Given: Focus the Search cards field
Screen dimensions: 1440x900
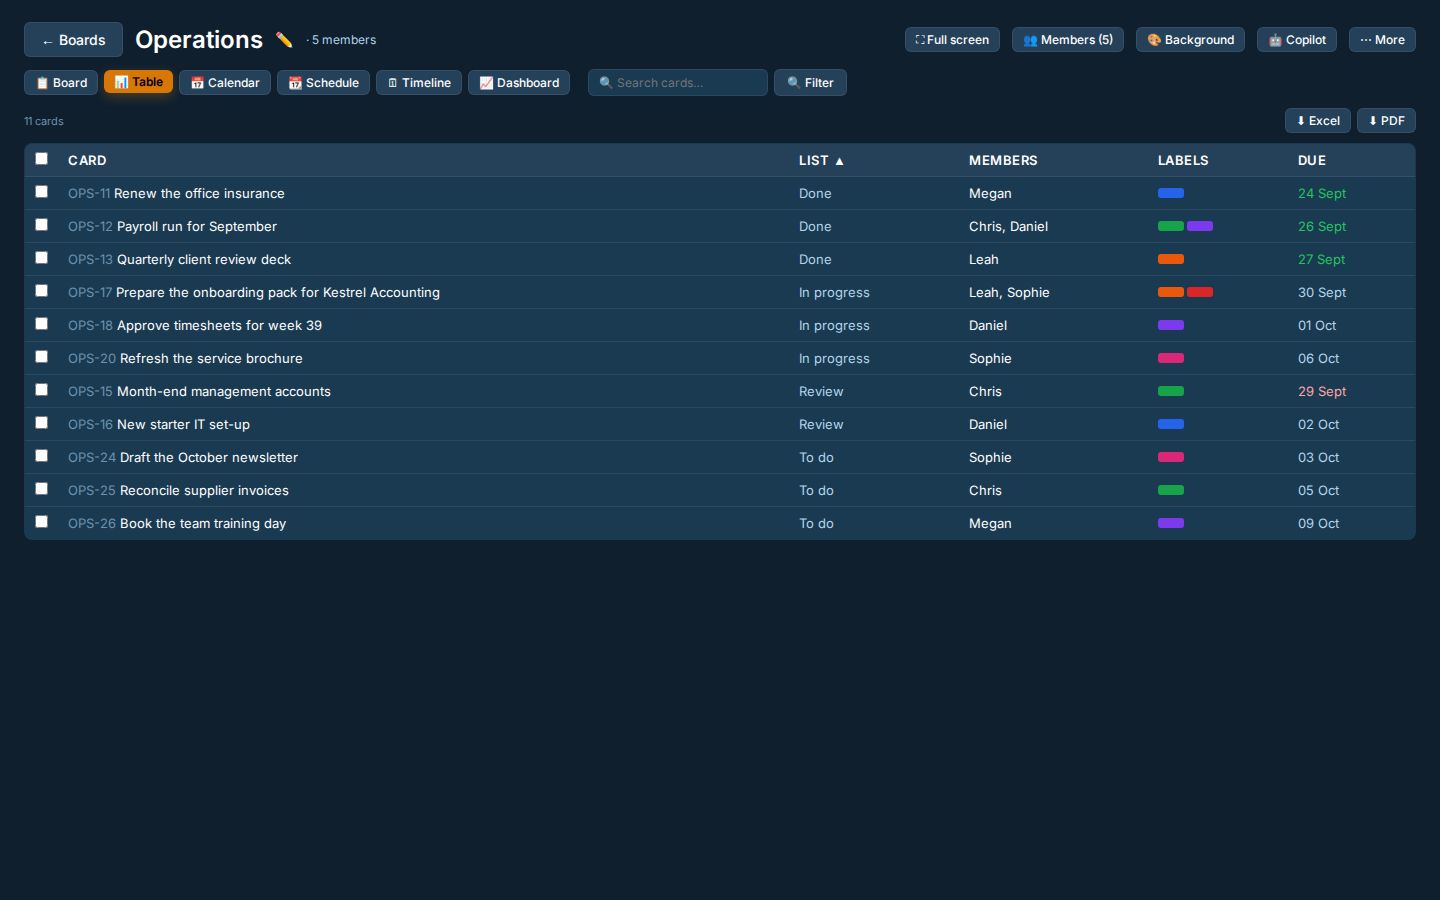Looking at the screenshot, I should [678, 82].
